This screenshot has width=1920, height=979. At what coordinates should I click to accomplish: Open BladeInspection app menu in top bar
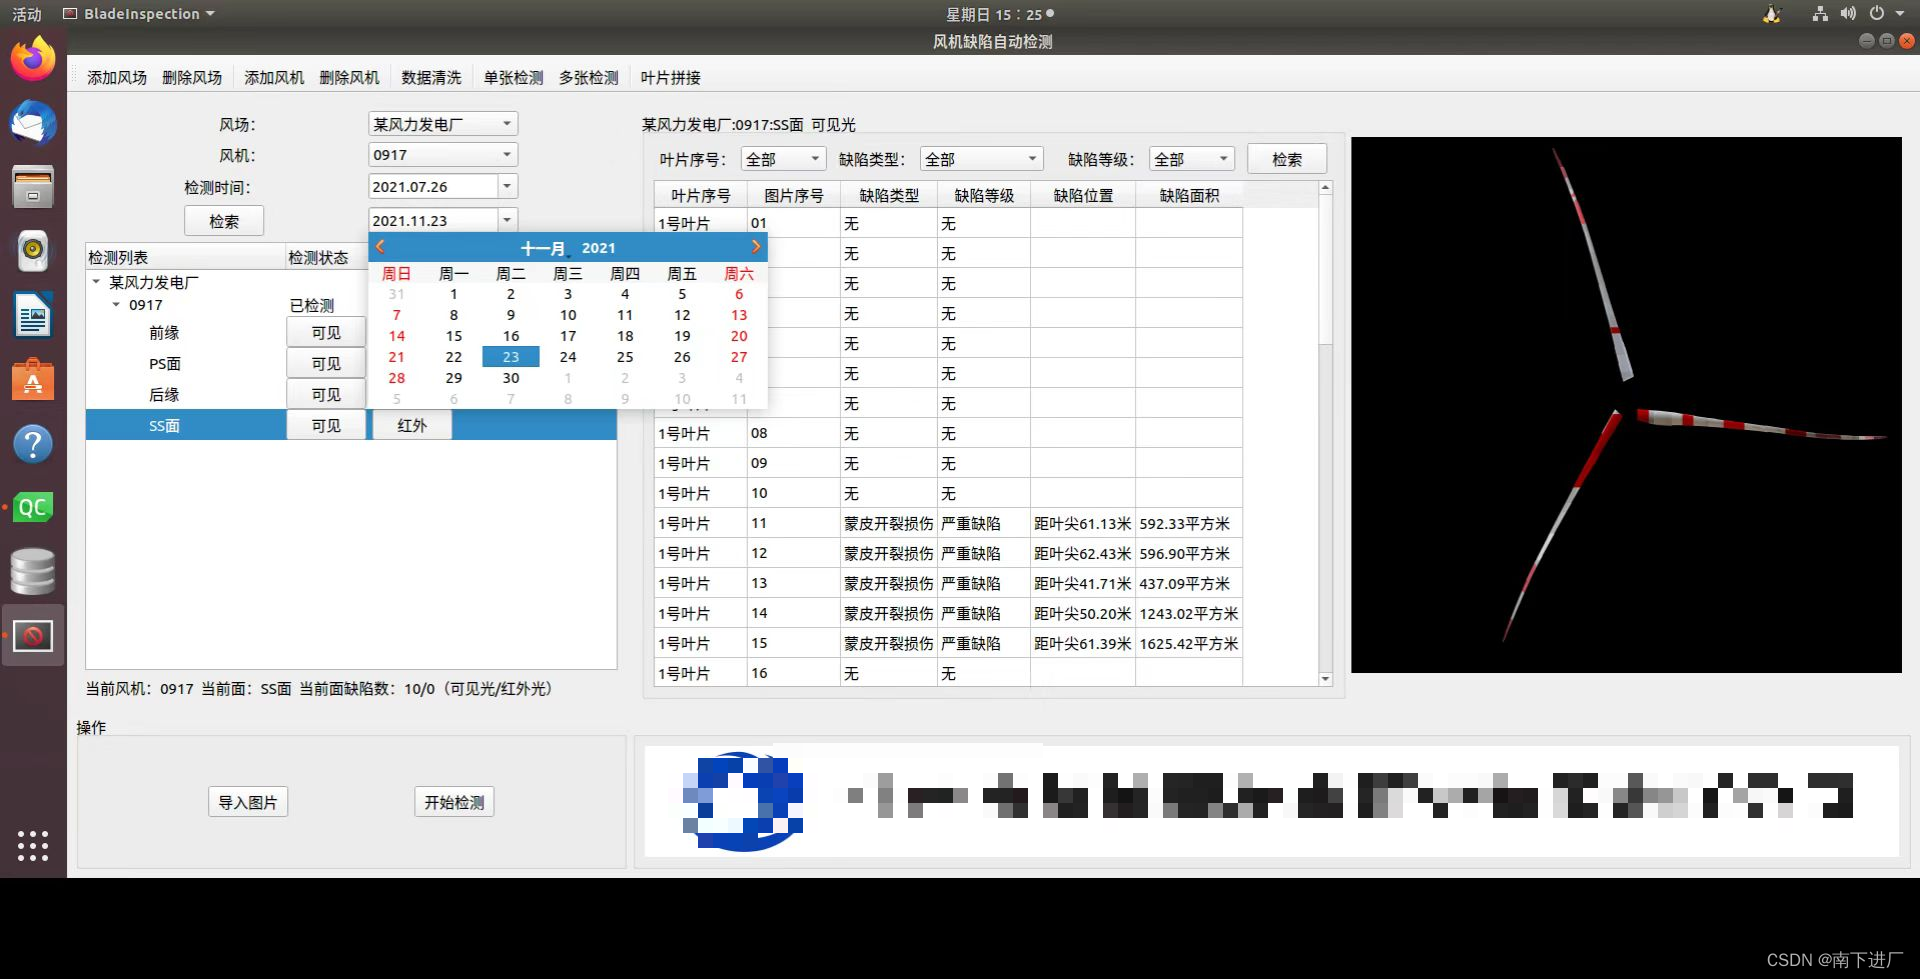click(139, 14)
